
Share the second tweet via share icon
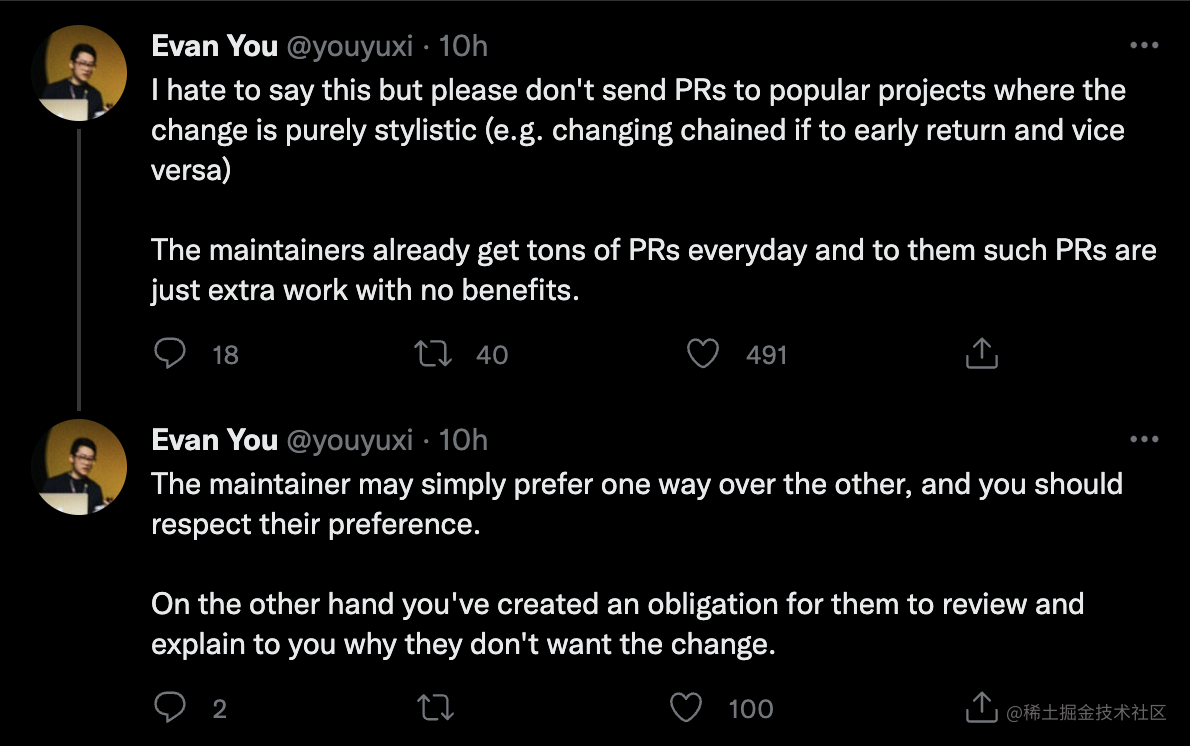(x=981, y=707)
